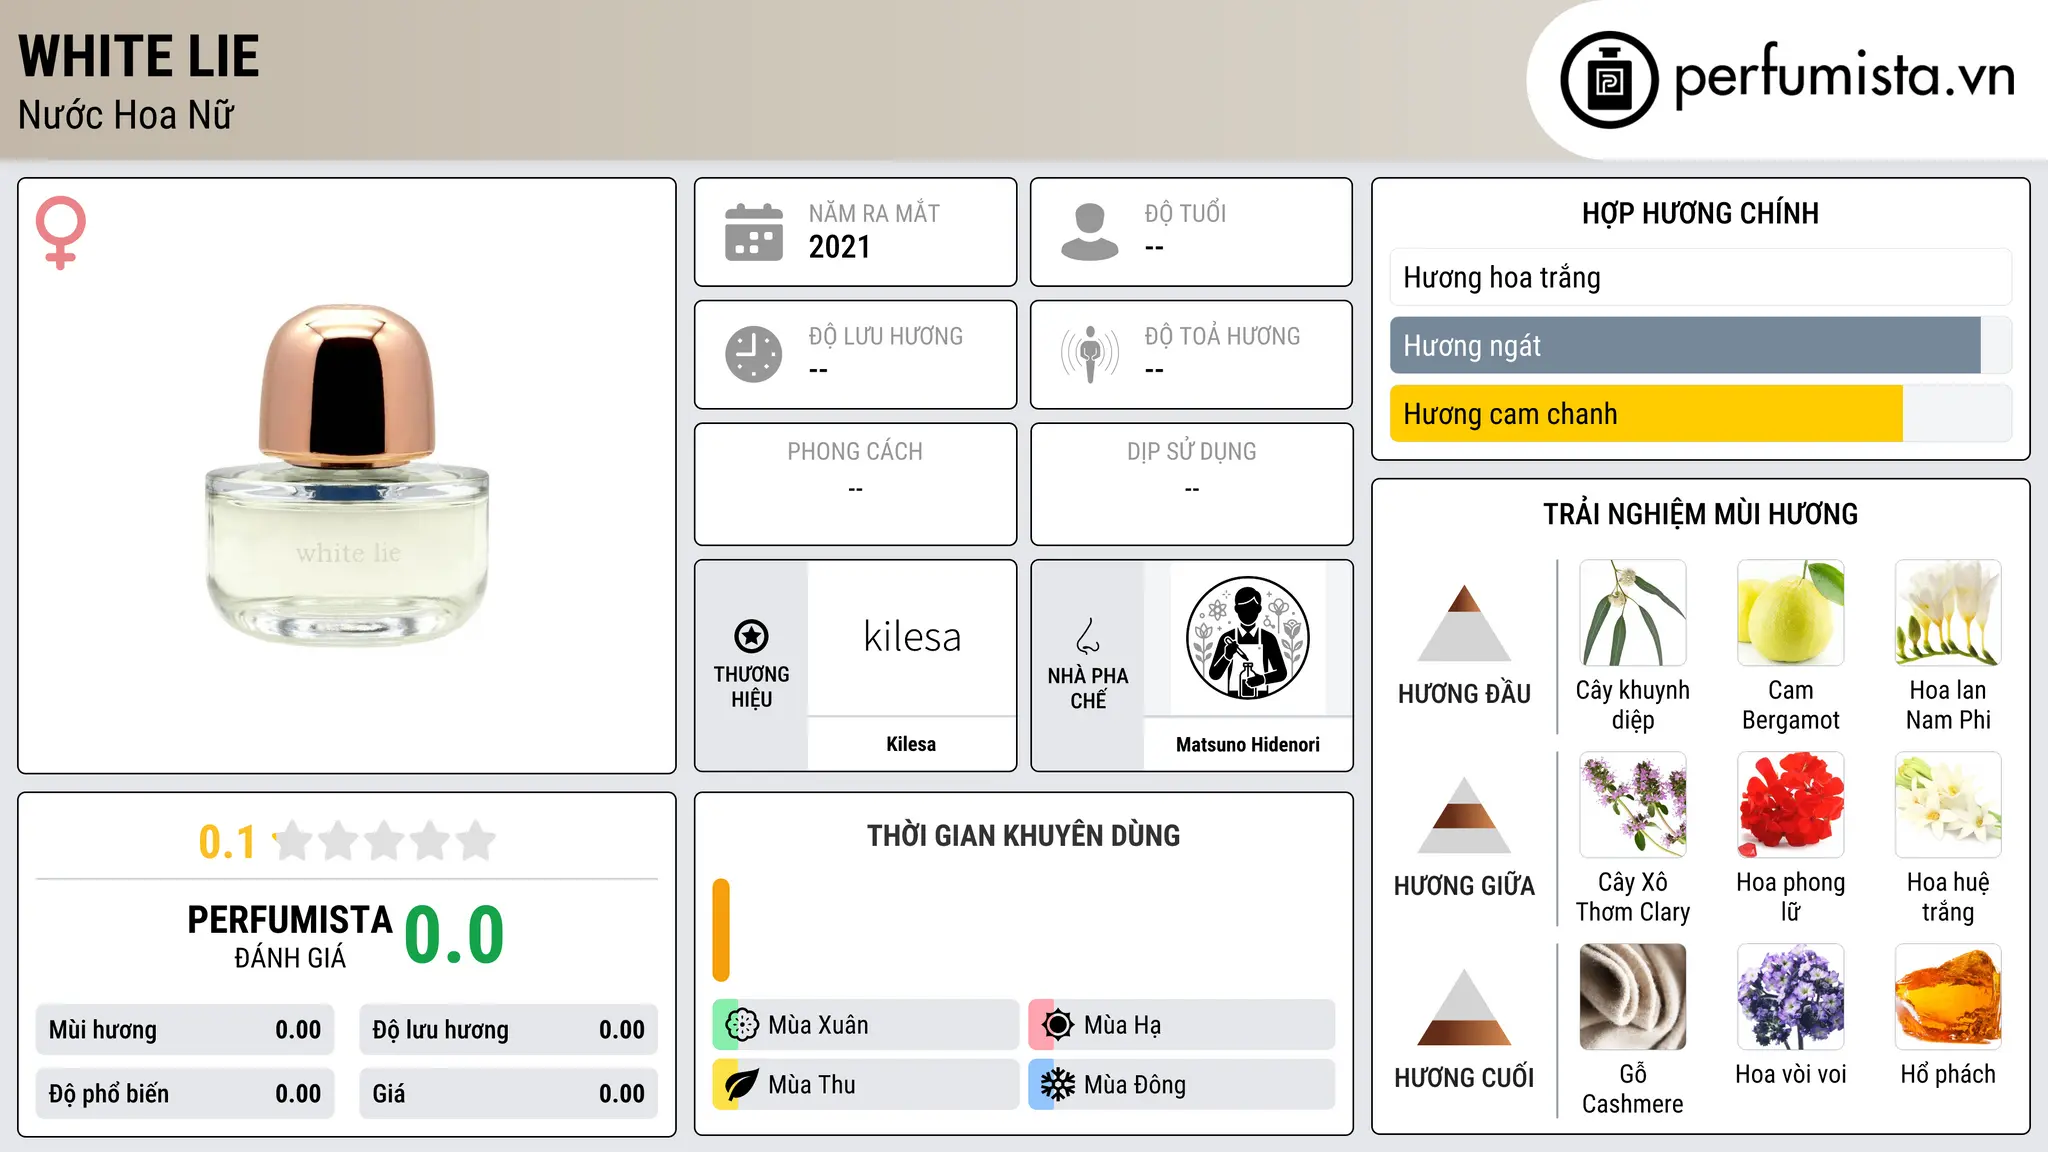Click the sillage icon beside Độ toả hương
The height and width of the screenshot is (1152, 2048).
coord(1089,354)
